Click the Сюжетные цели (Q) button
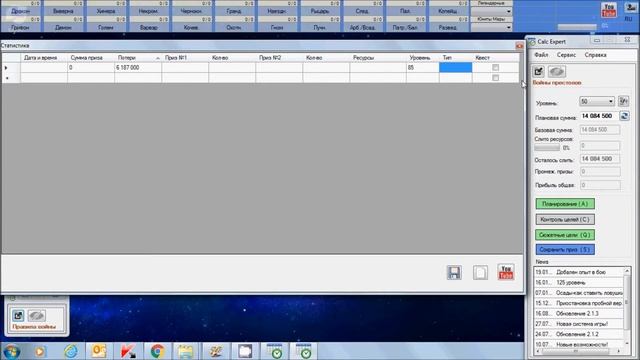 (565, 235)
